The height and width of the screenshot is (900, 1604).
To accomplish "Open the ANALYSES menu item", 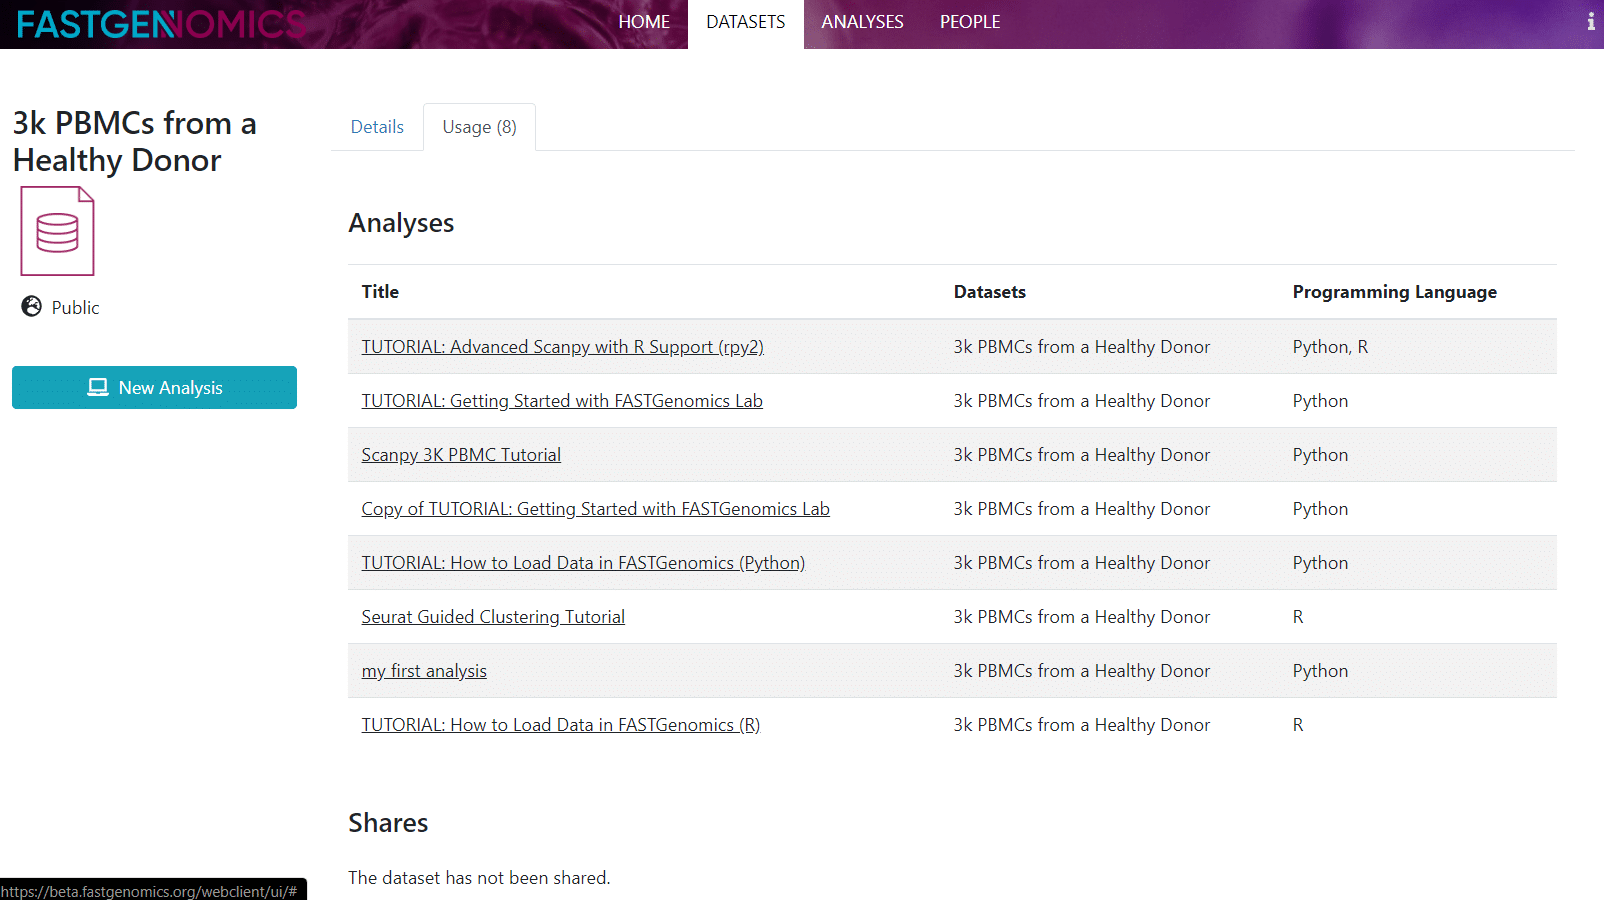I will pyautogui.click(x=862, y=22).
